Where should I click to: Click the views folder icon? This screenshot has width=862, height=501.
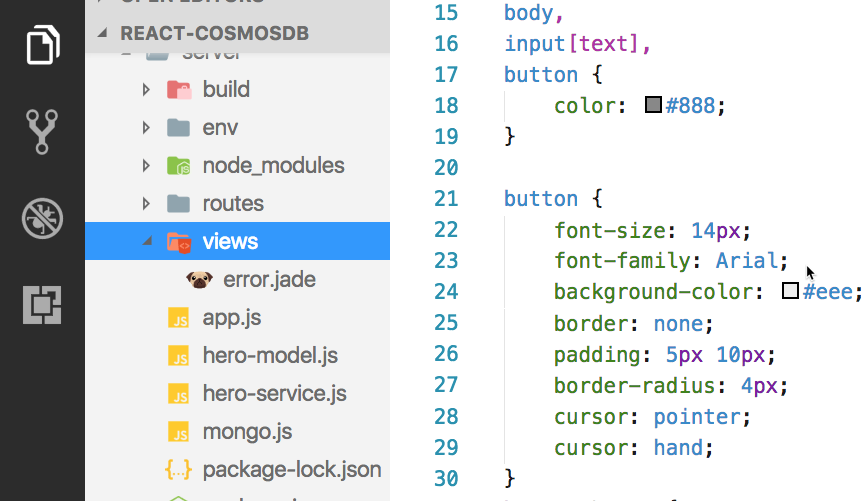tap(179, 242)
